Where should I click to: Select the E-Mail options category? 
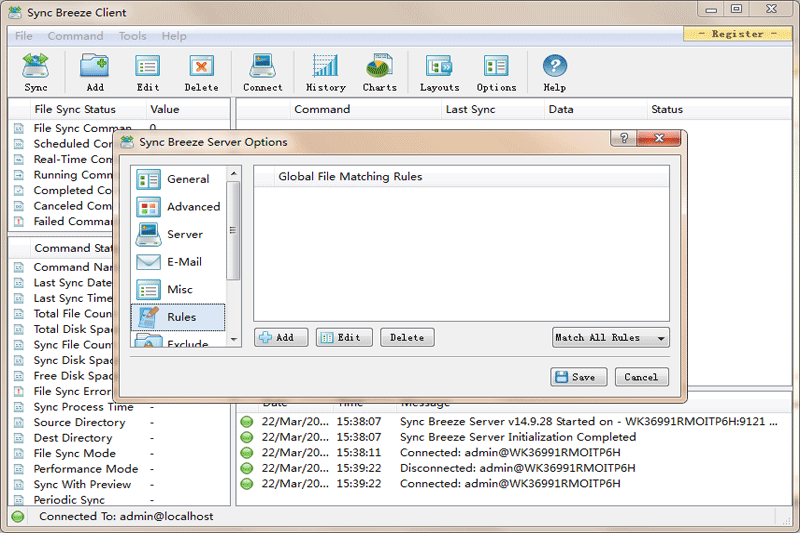click(x=178, y=262)
